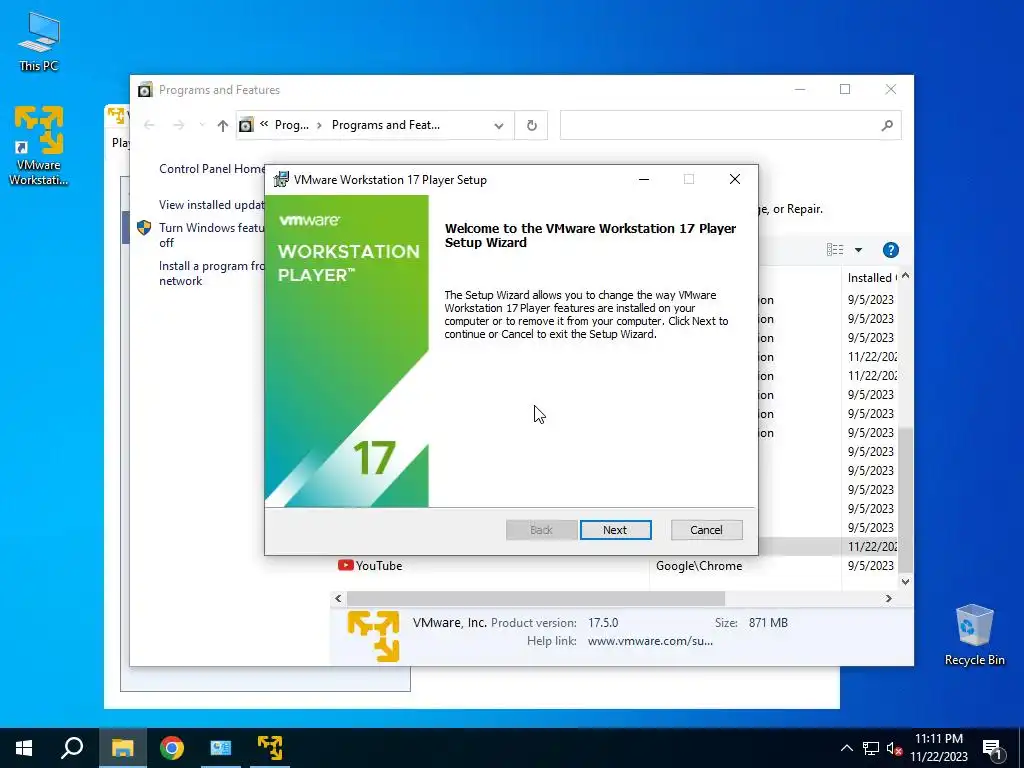Viewport: 1024px width, 768px height.
Task: Switch to VMware Player taskbar item
Action: (x=270, y=748)
